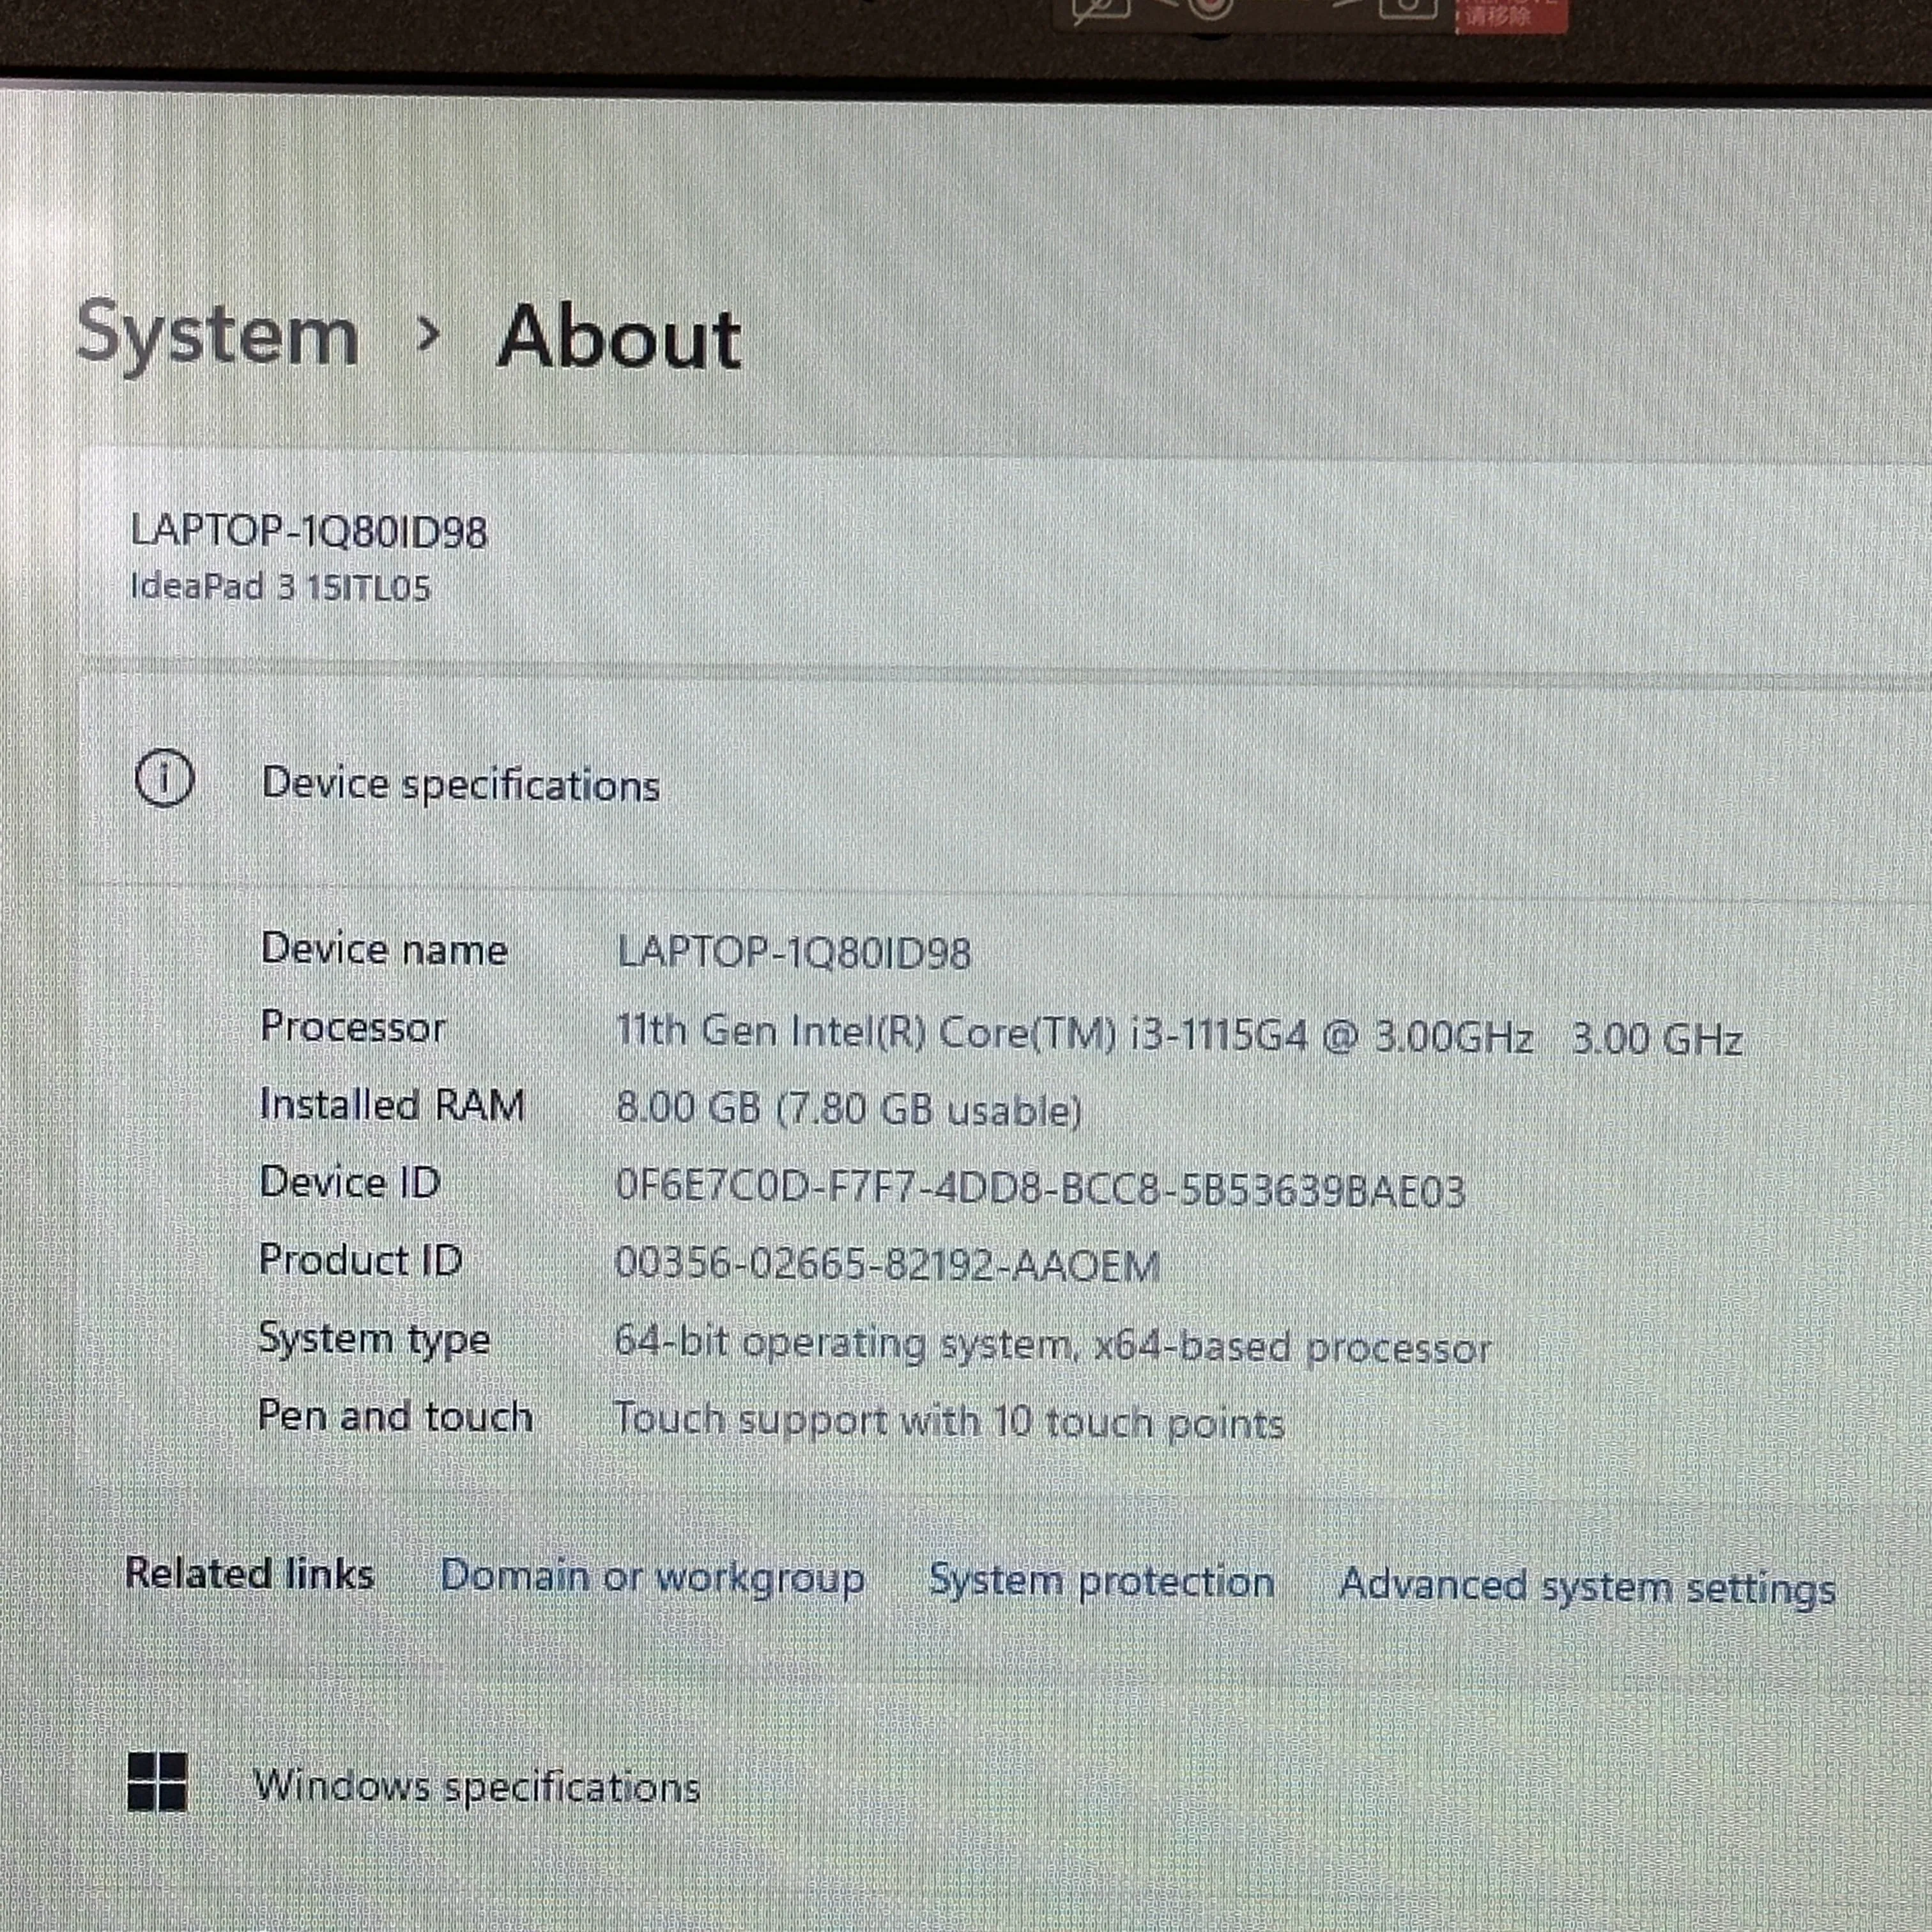Click the Device ID label
The width and height of the screenshot is (1932, 1932).
click(350, 1182)
